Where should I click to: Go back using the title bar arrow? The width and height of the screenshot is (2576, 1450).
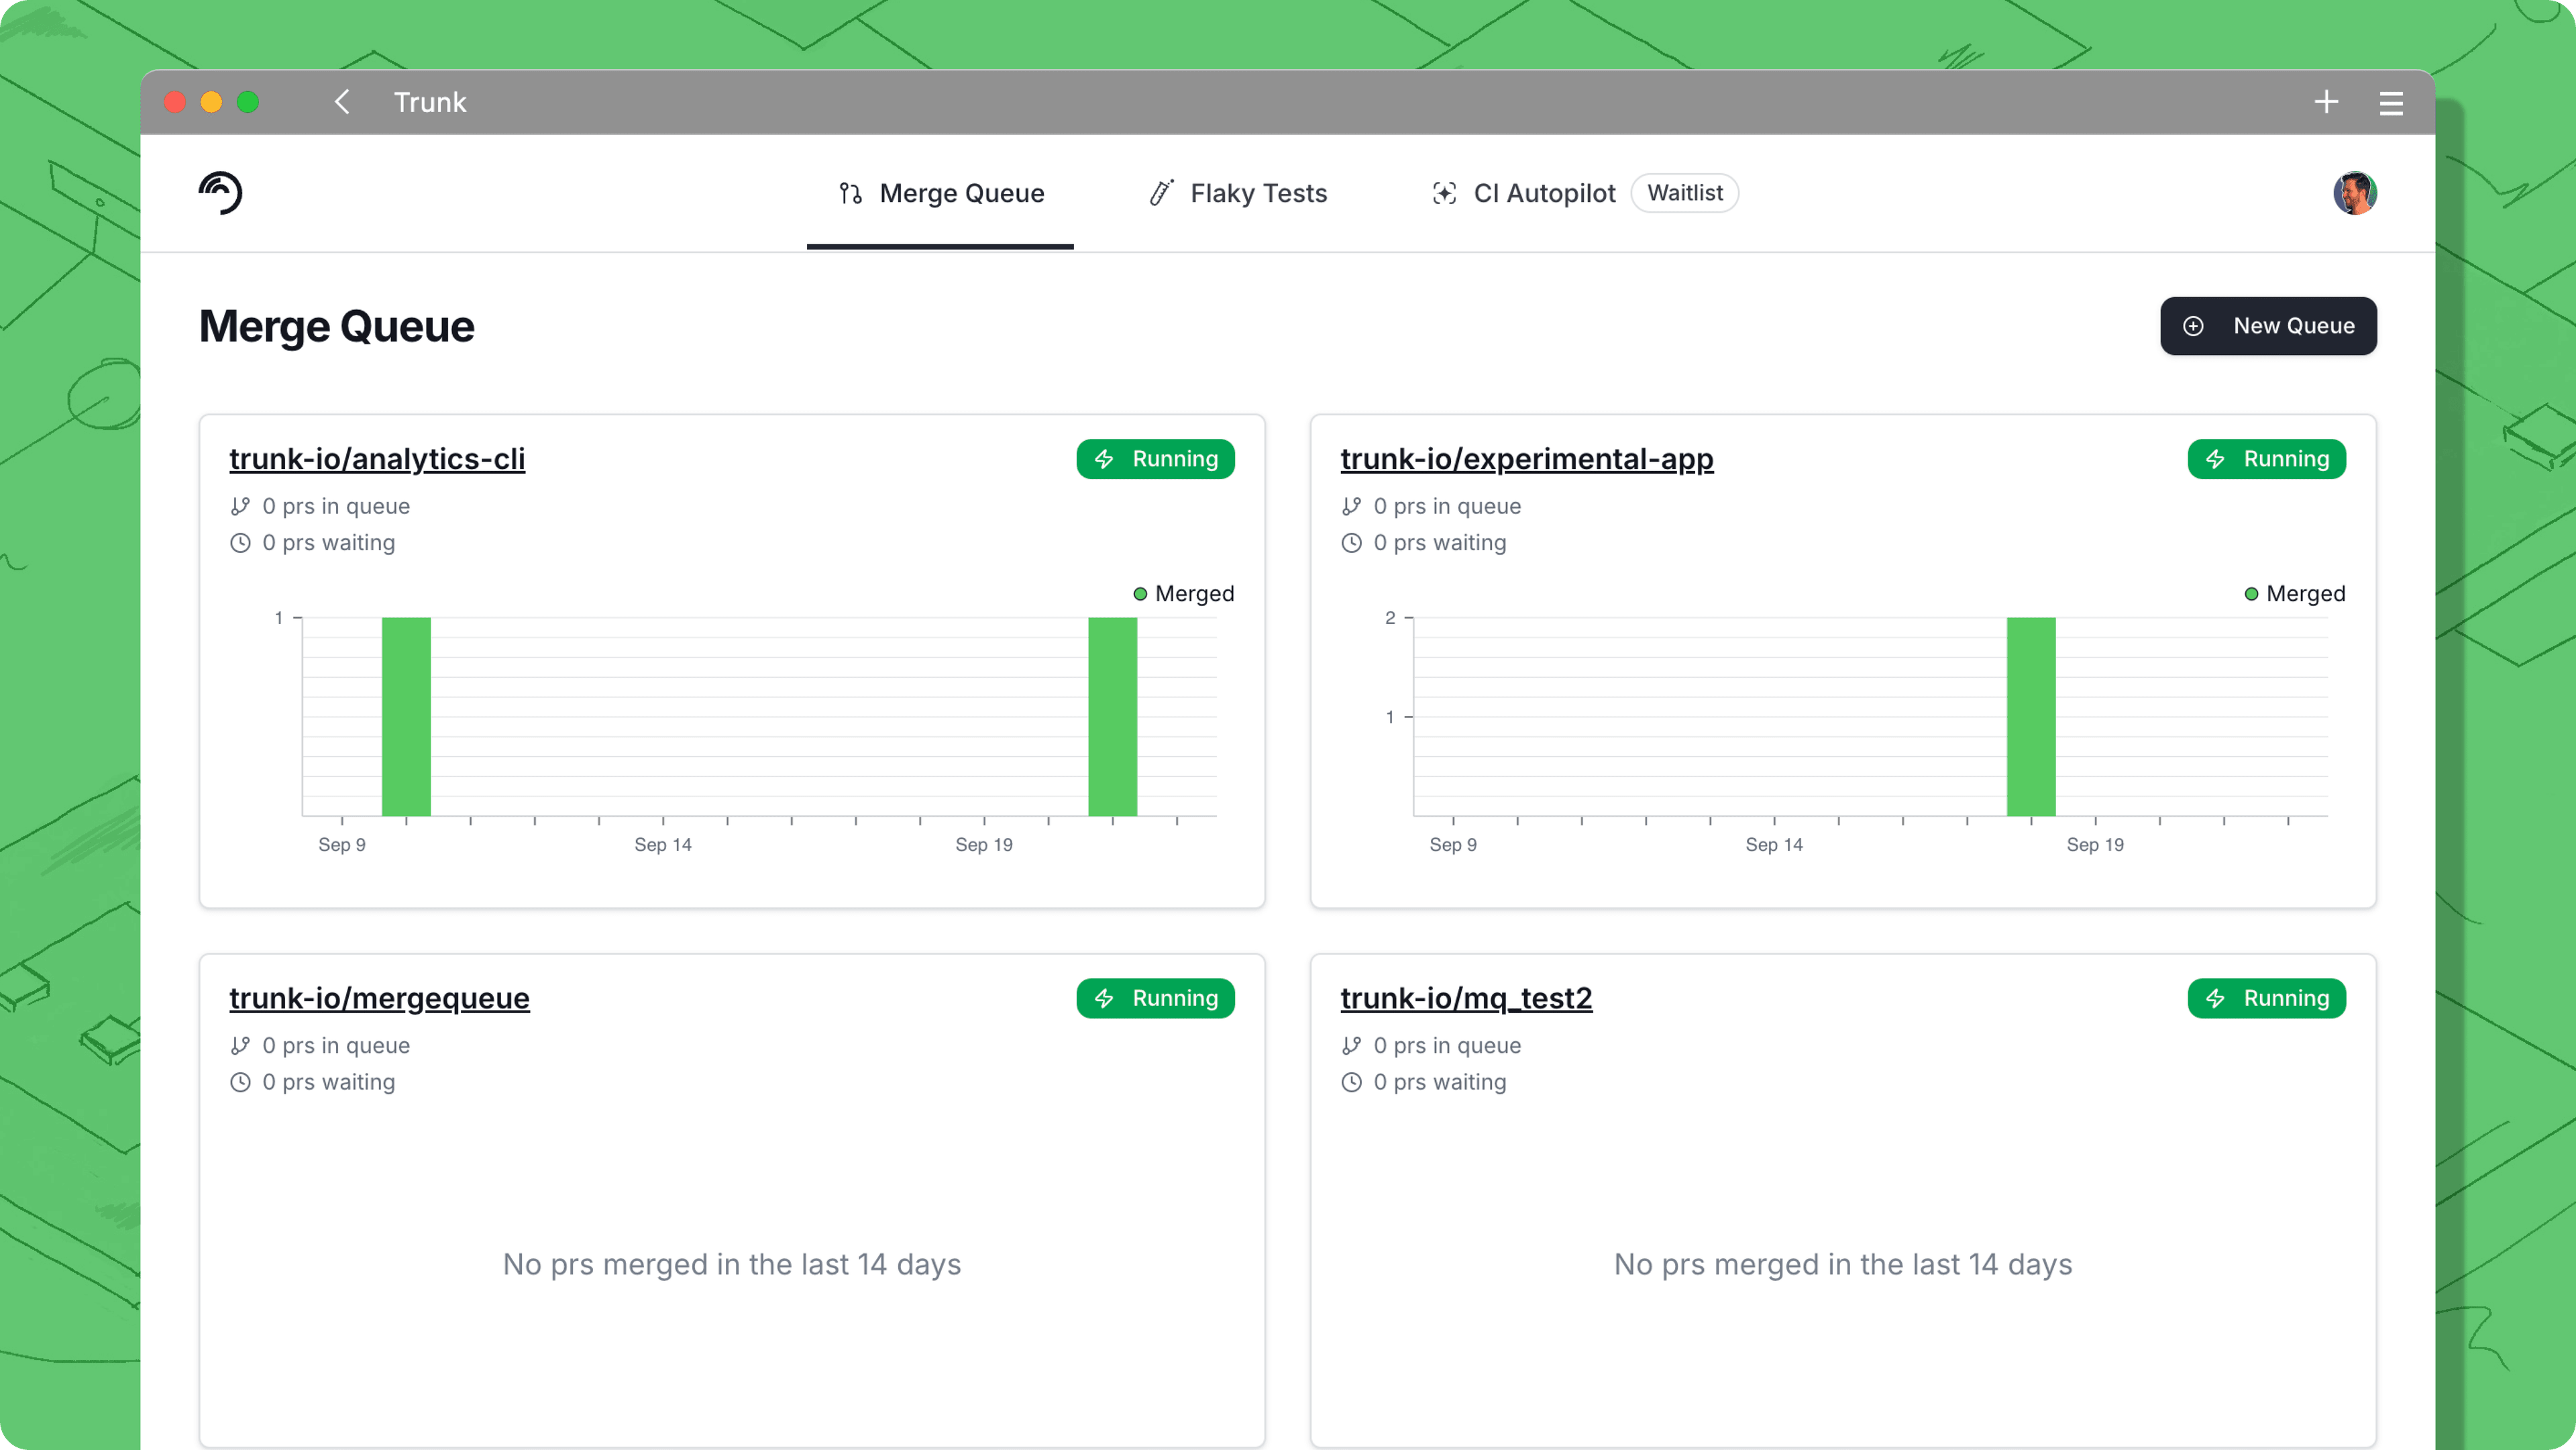pos(342,102)
